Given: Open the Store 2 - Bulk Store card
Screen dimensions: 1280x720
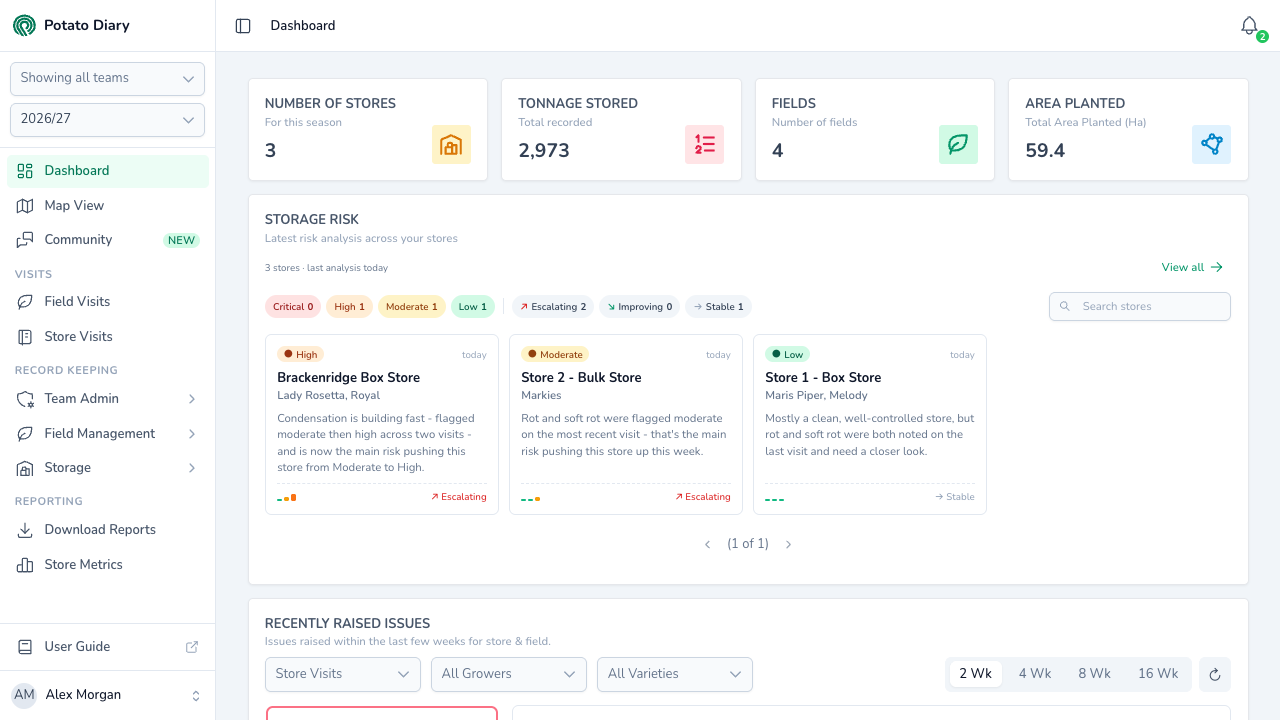Looking at the screenshot, I should point(626,425).
